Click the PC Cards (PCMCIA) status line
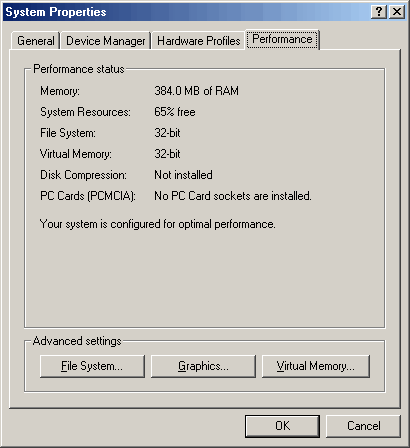 [176, 196]
